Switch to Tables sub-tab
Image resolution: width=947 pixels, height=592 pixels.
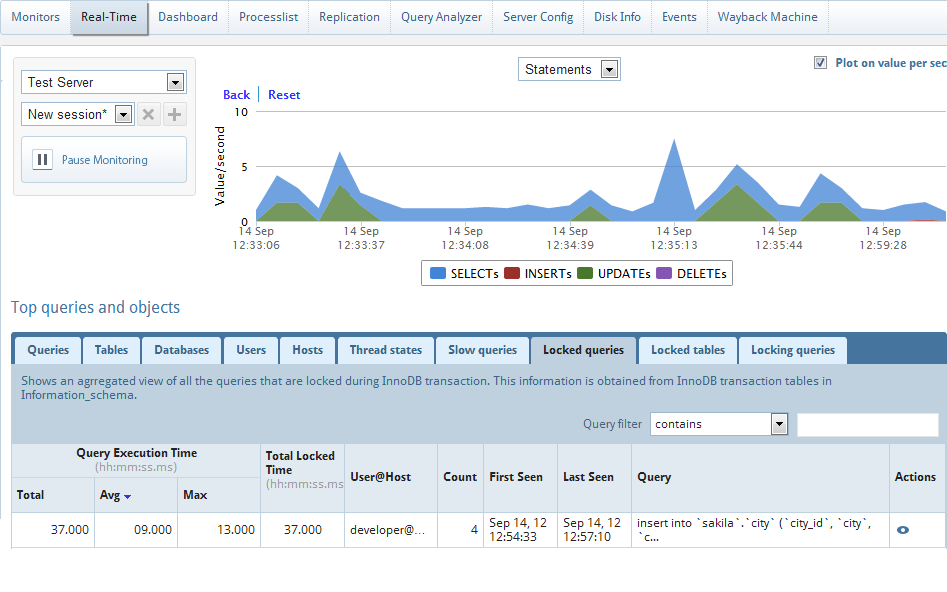[x=111, y=350]
